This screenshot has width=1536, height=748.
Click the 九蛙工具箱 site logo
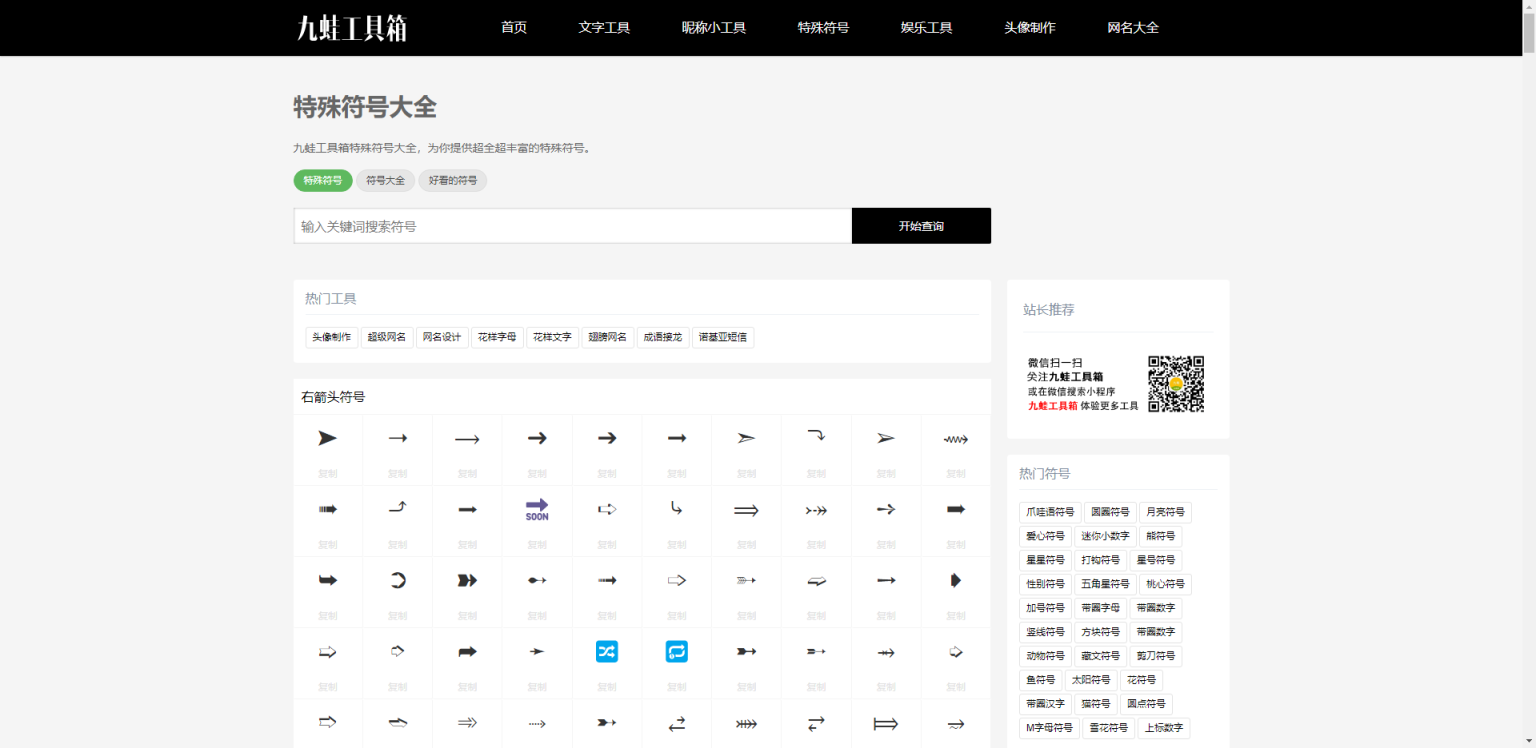pos(352,27)
